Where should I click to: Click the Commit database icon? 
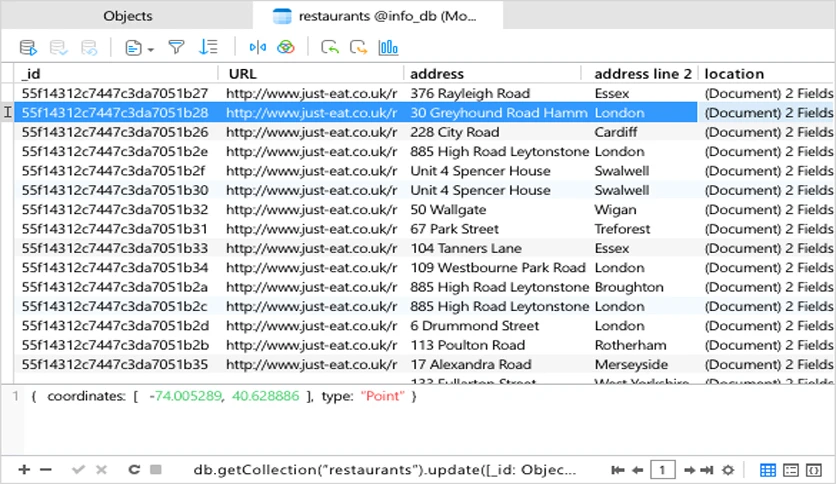click(x=58, y=48)
